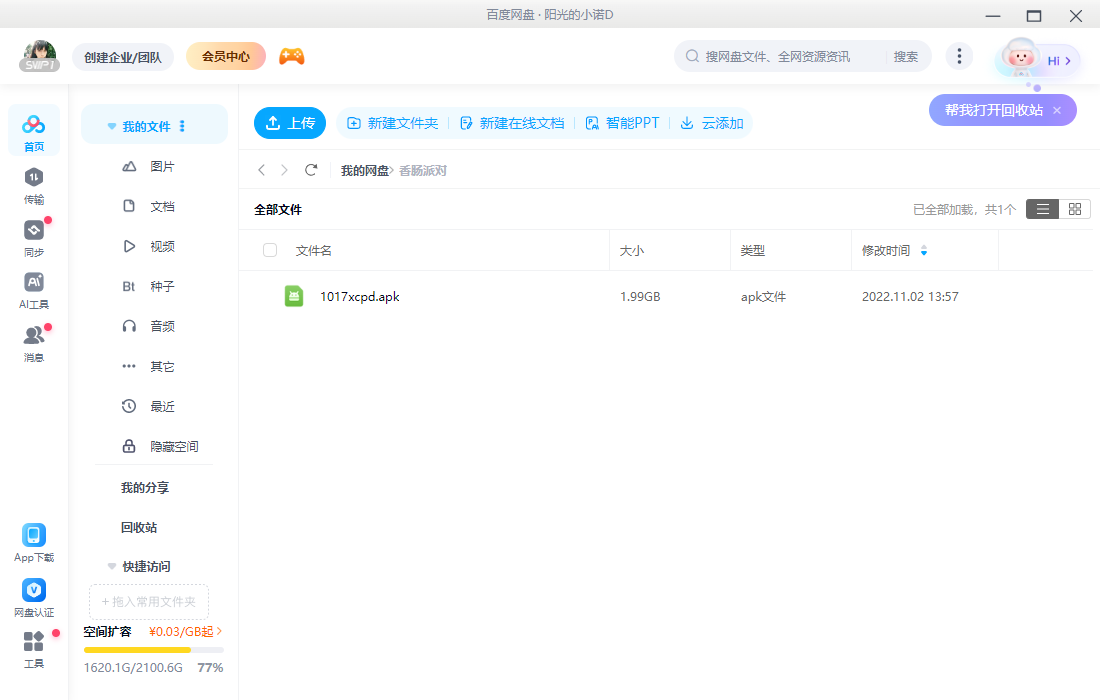Toggle list view display mode
The image size is (1100, 700).
(1043, 208)
